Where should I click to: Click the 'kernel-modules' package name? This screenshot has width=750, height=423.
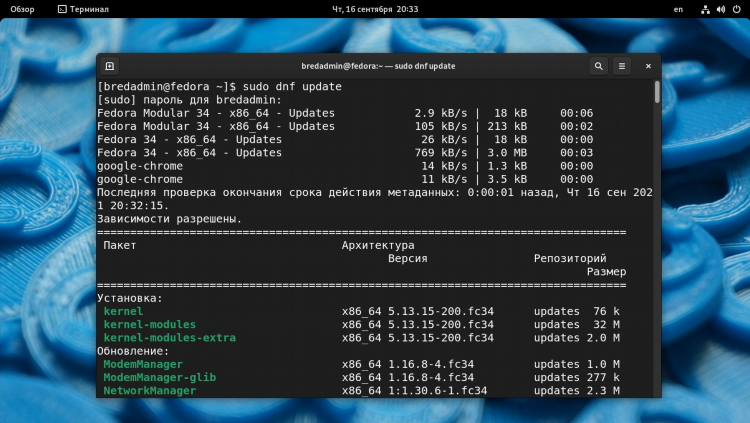tap(150, 325)
